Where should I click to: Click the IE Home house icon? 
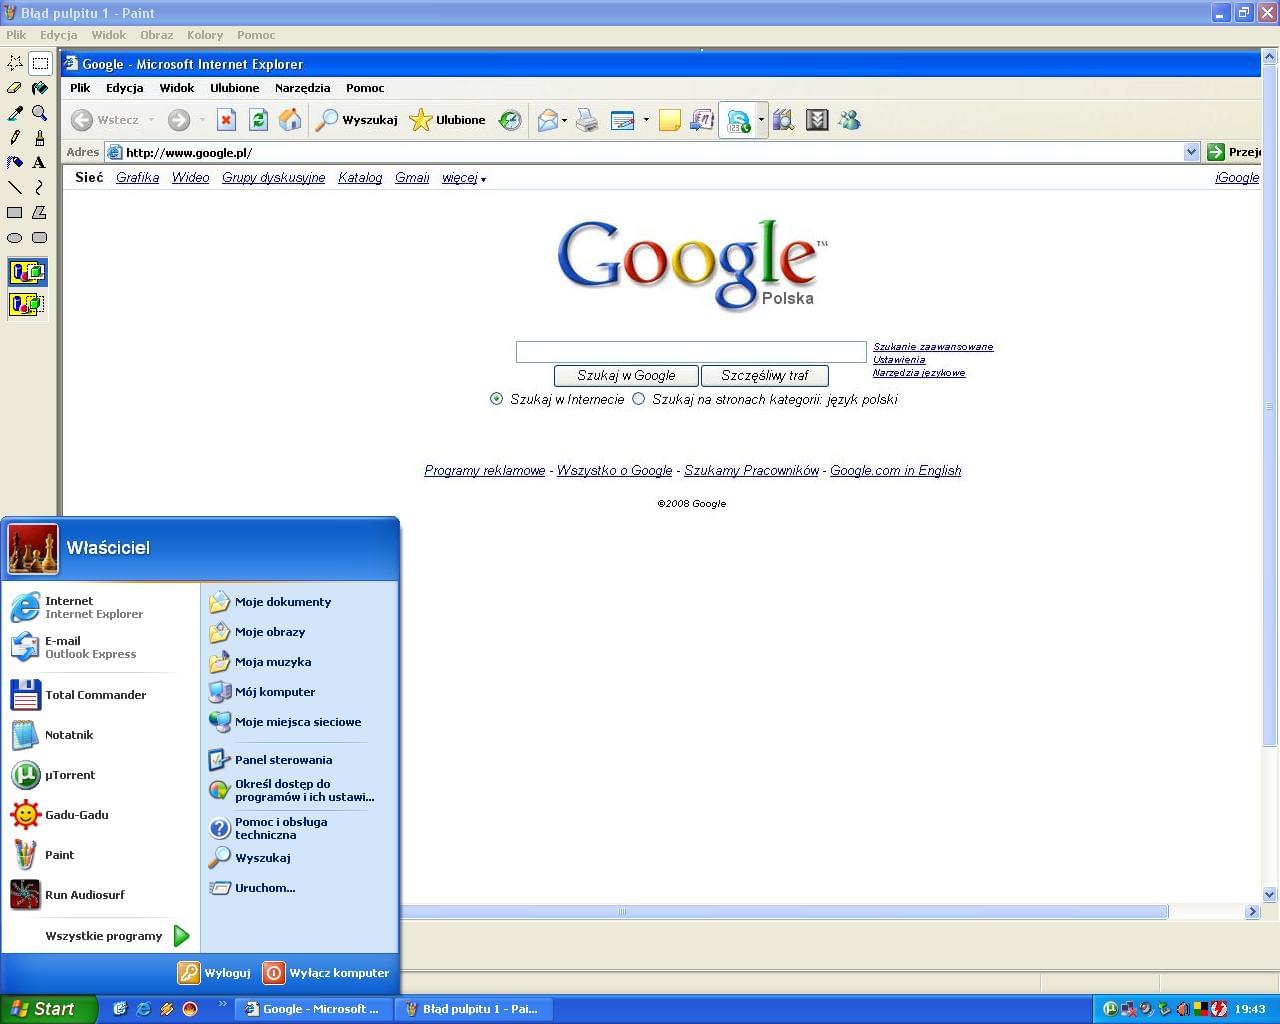[x=290, y=120]
